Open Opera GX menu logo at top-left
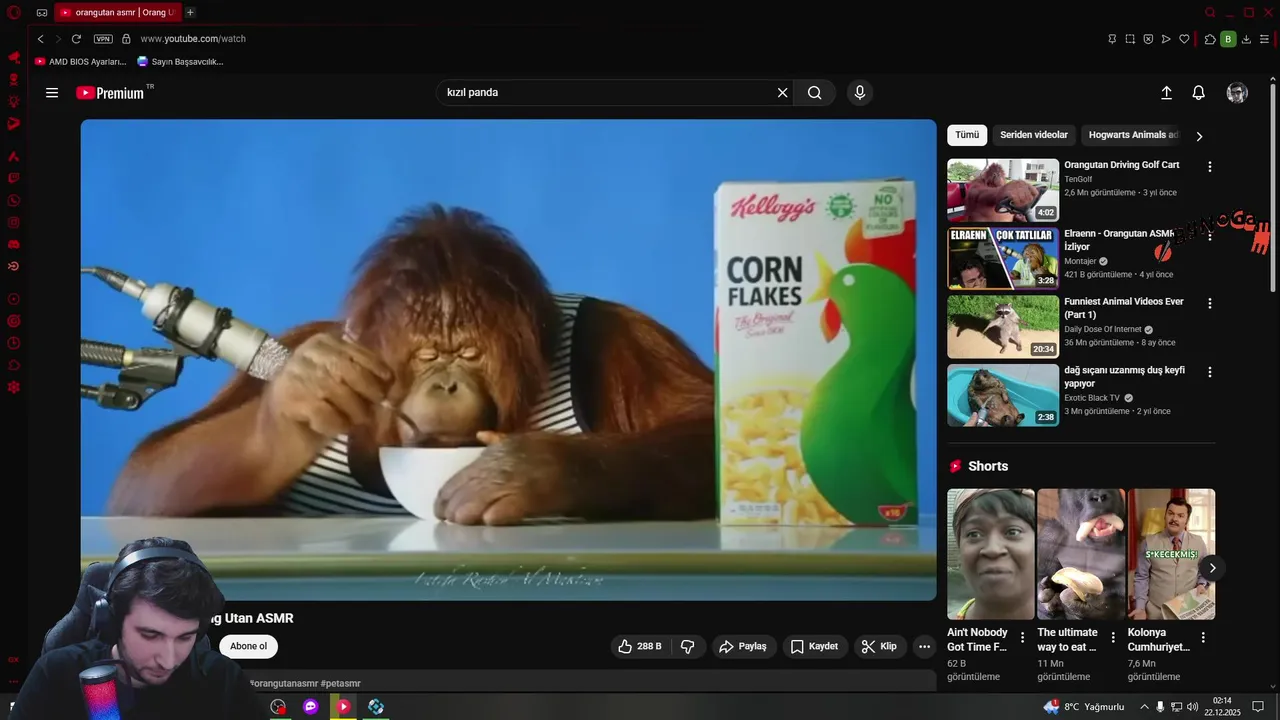The image size is (1280, 720). pyautogui.click(x=14, y=13)
